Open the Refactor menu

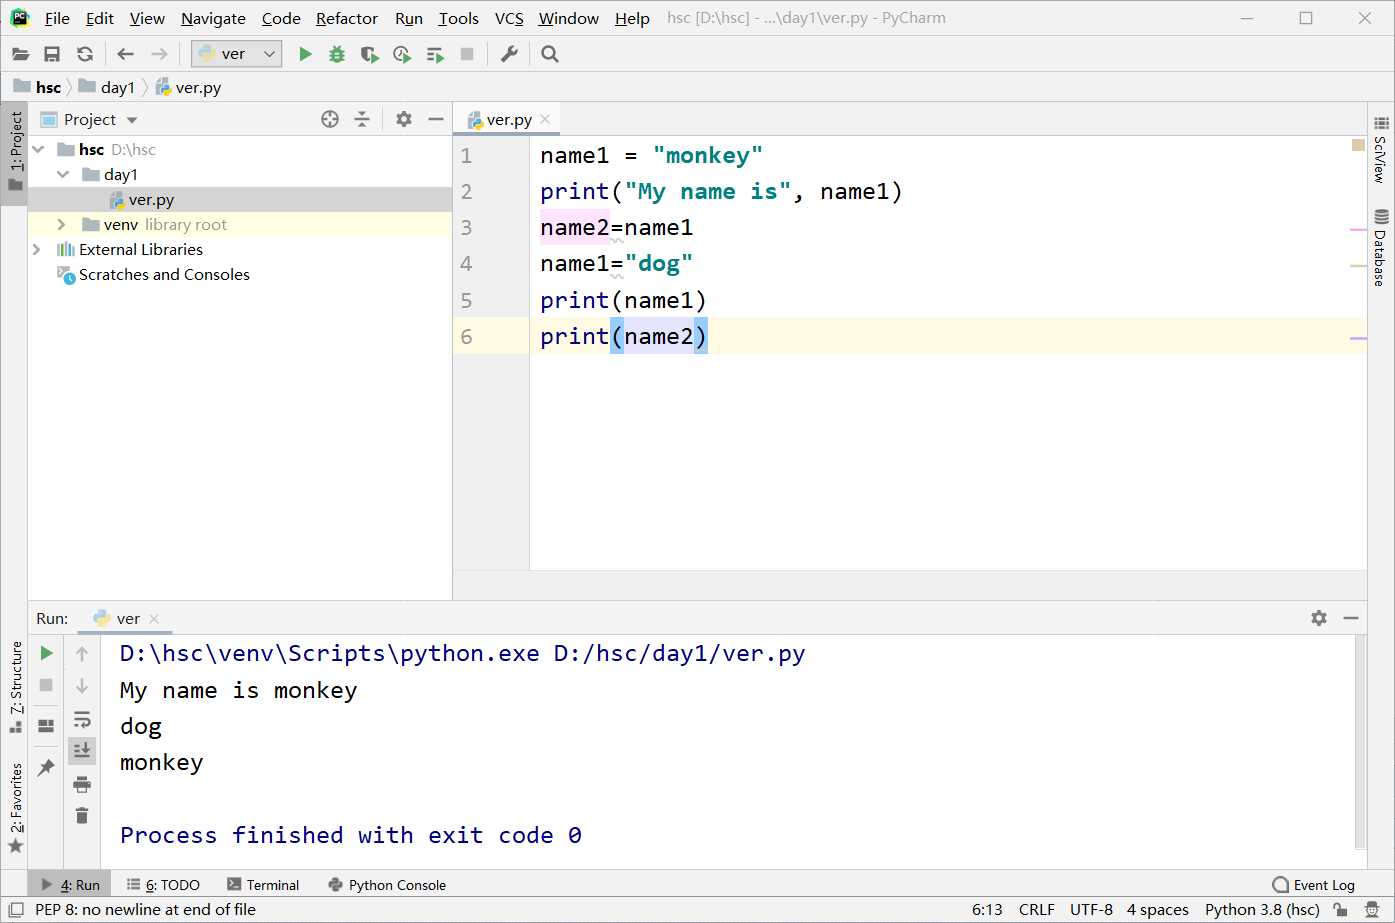click(347, 18)
